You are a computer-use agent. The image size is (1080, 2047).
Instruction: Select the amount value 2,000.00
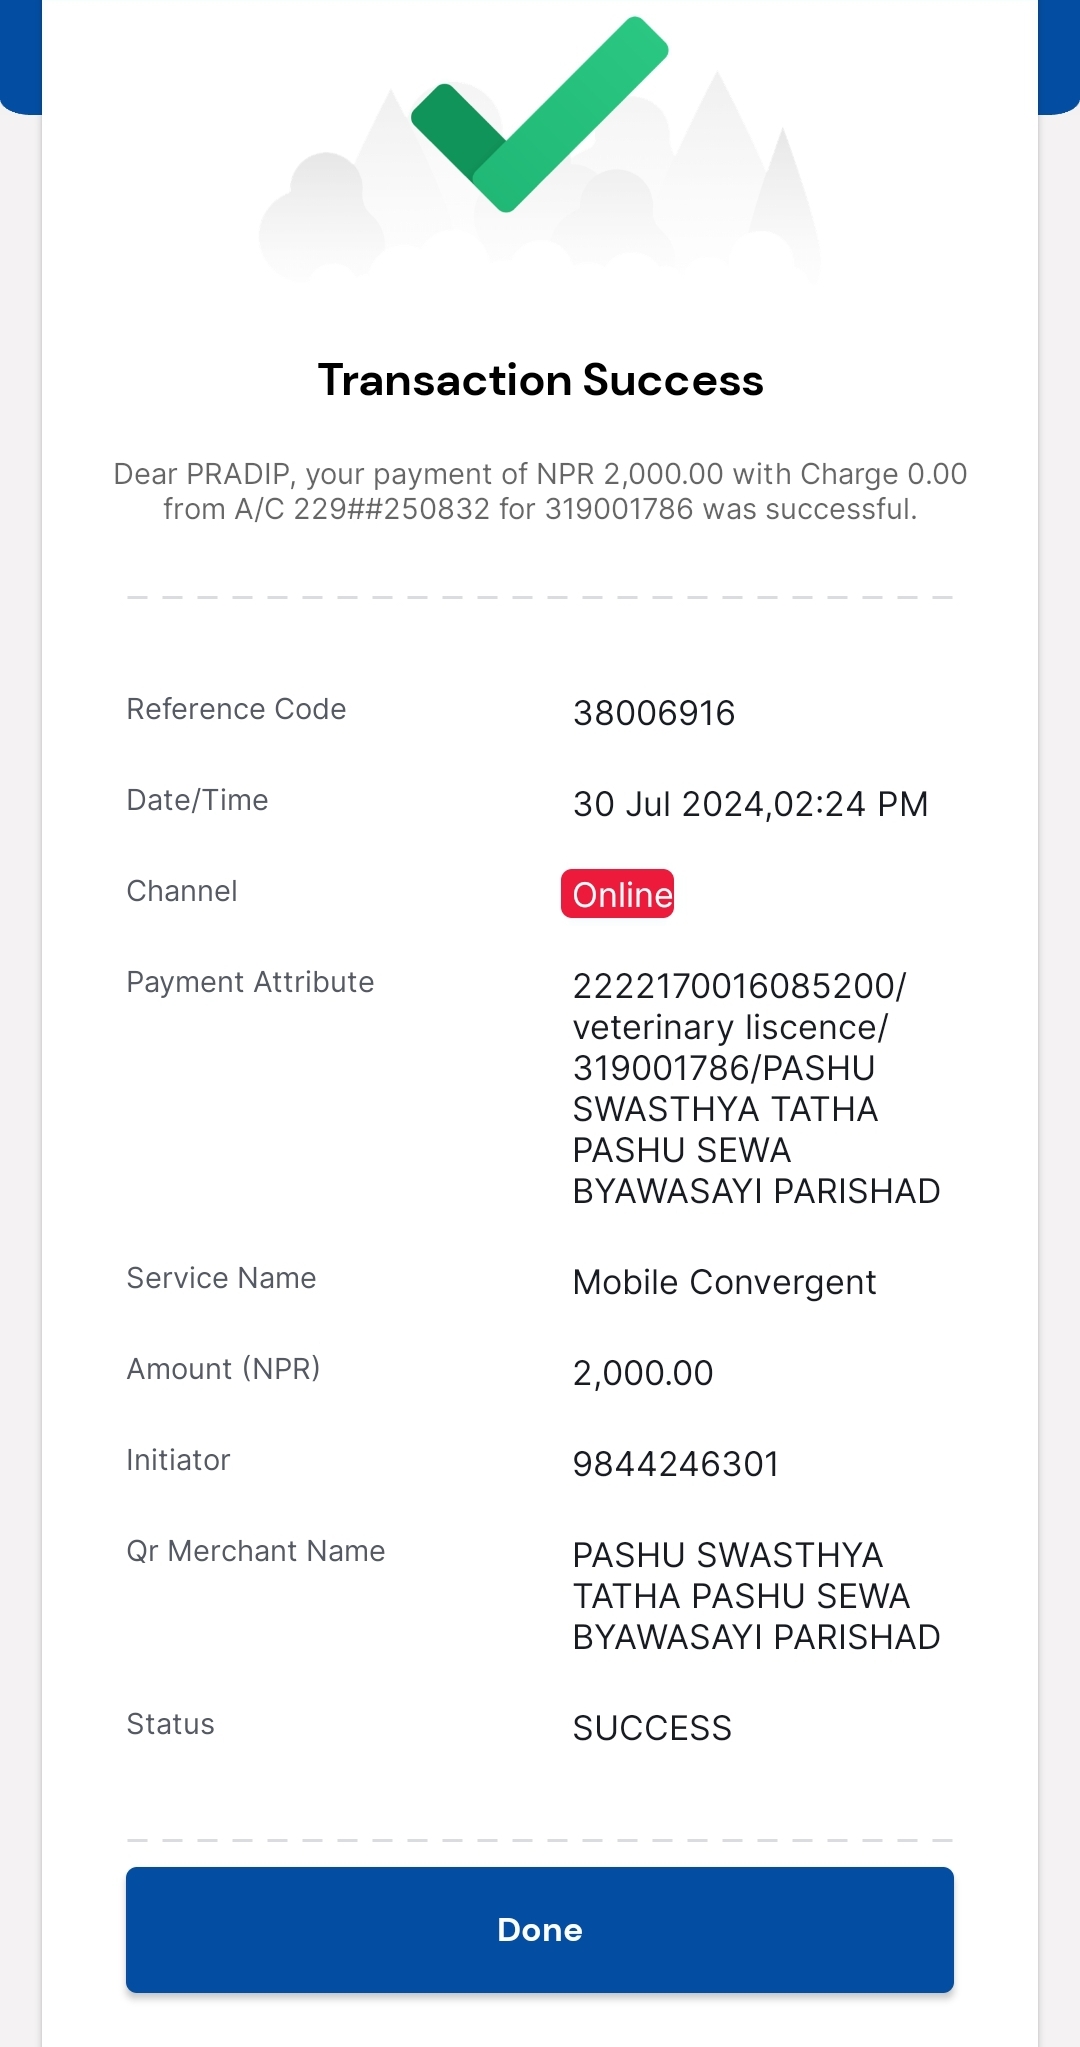643,1373
